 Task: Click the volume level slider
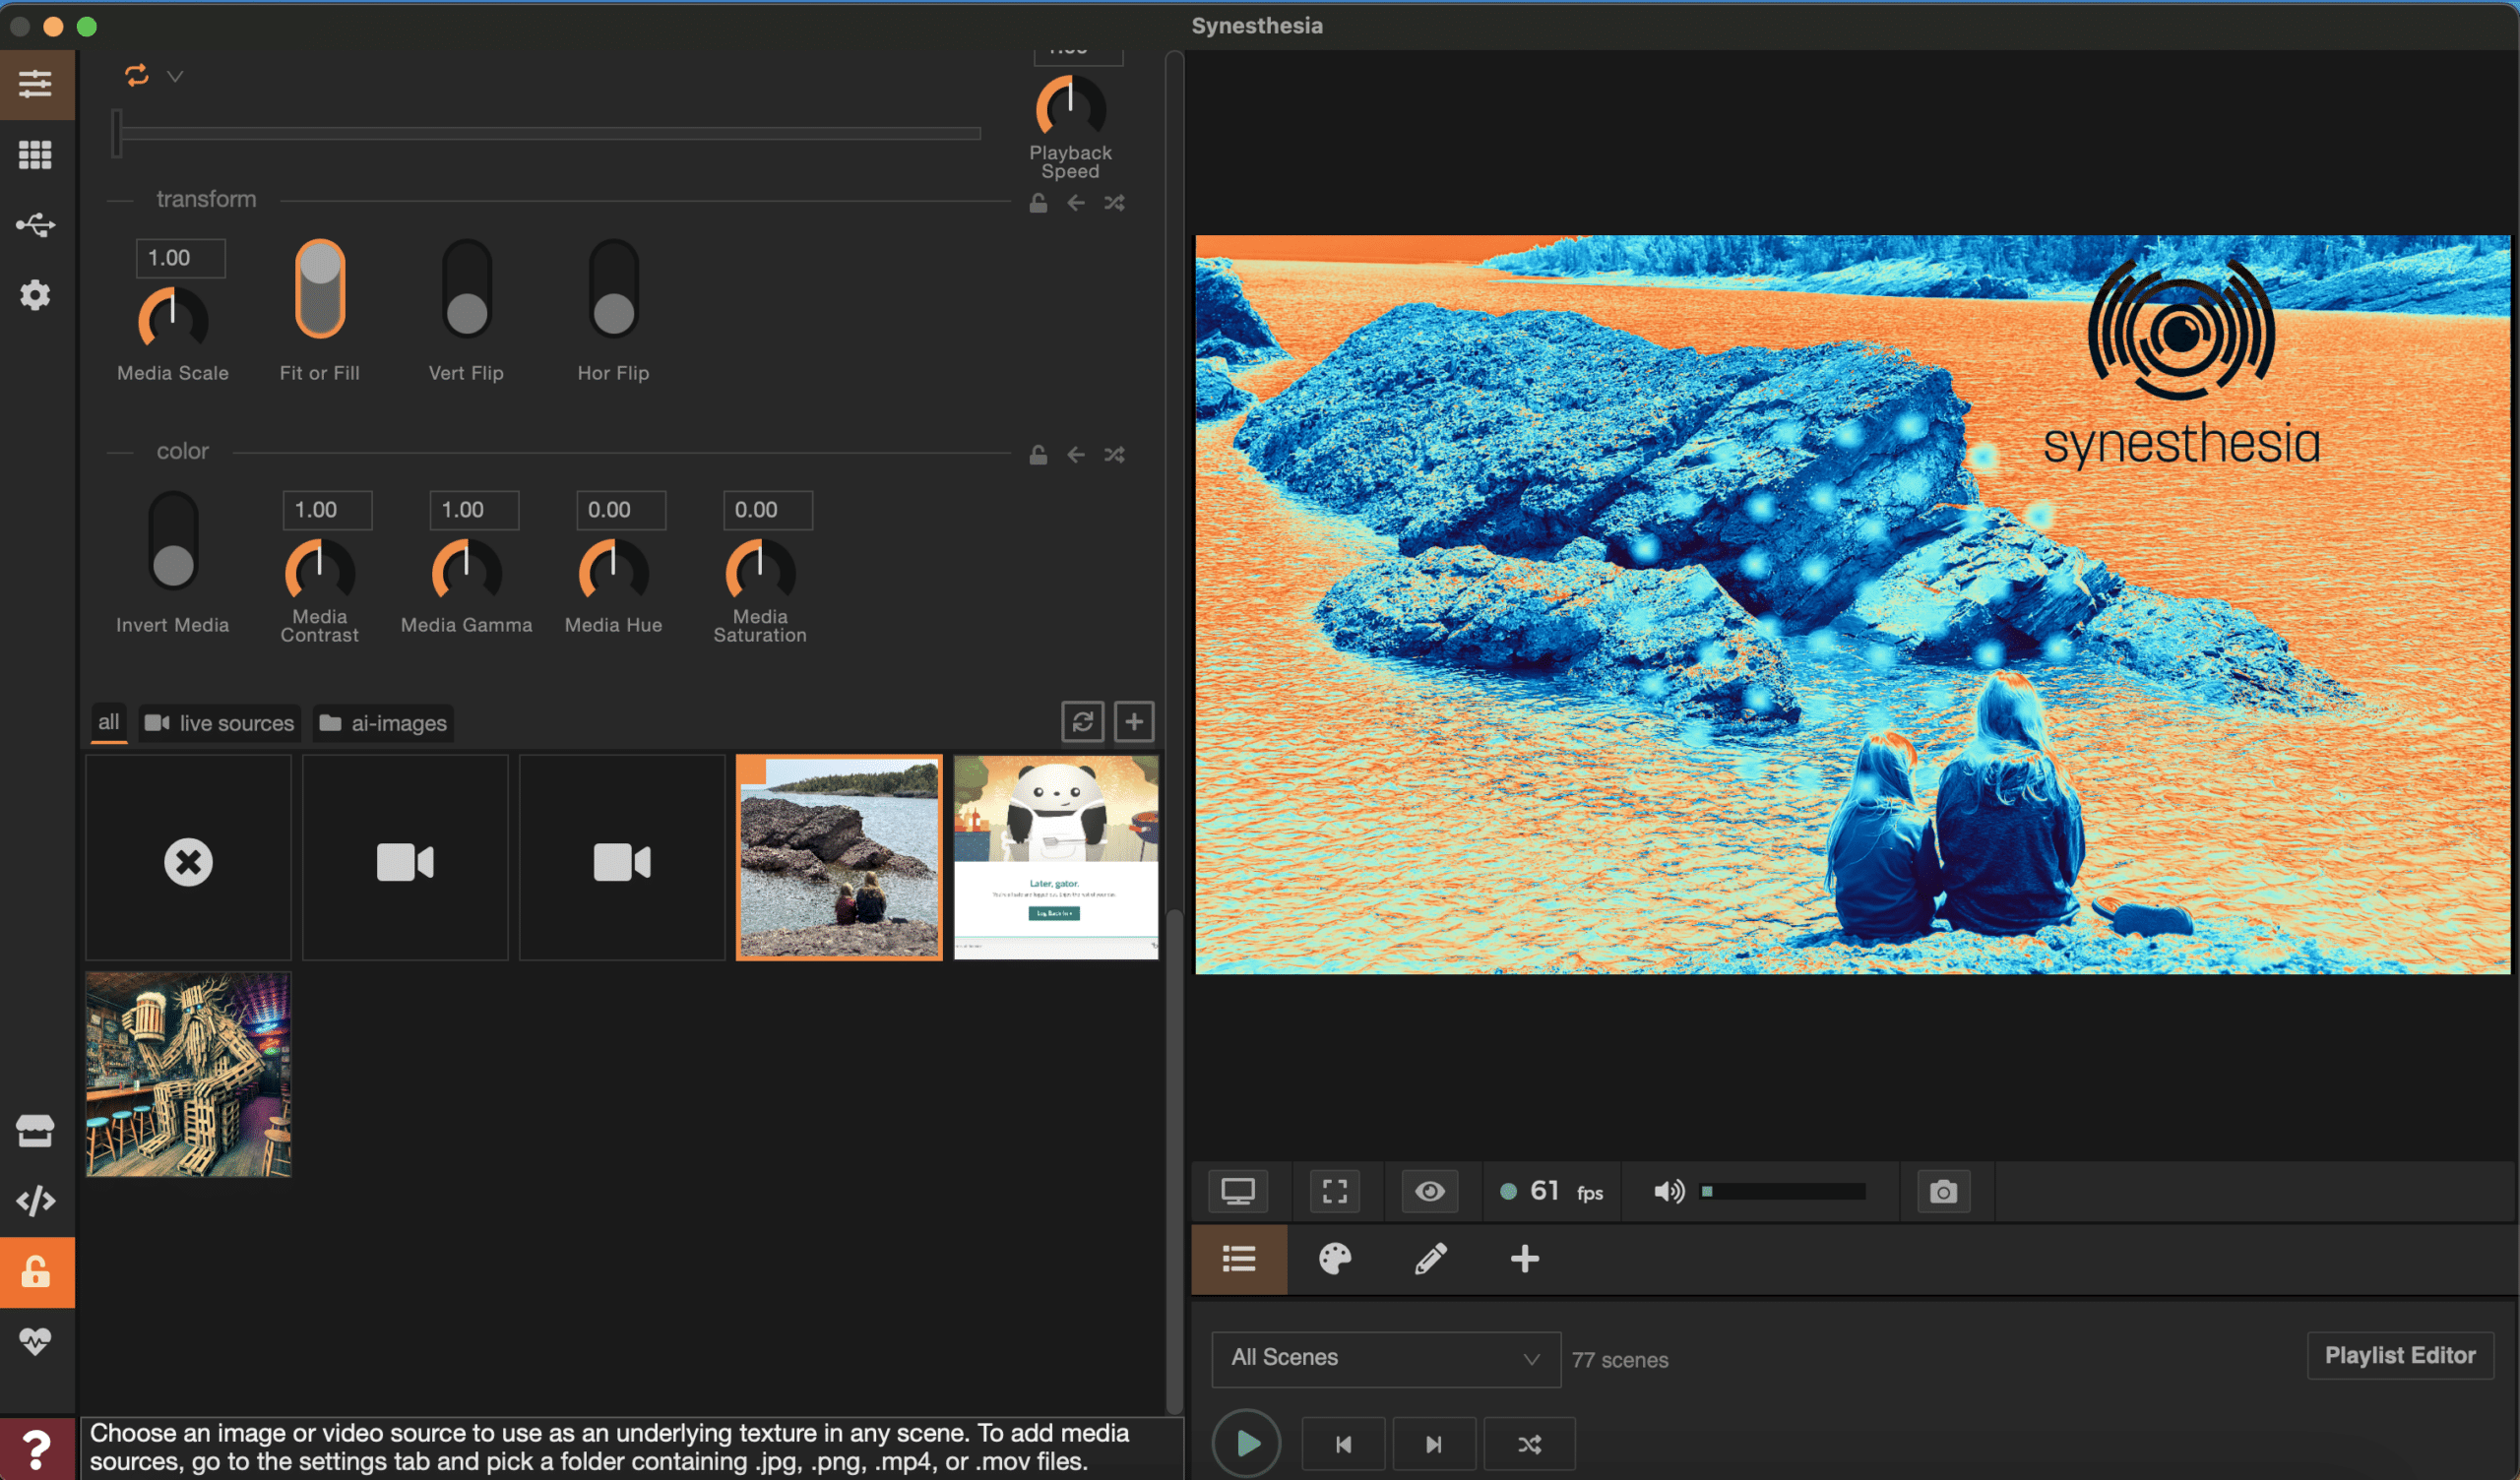[x=1785, y=1192]
